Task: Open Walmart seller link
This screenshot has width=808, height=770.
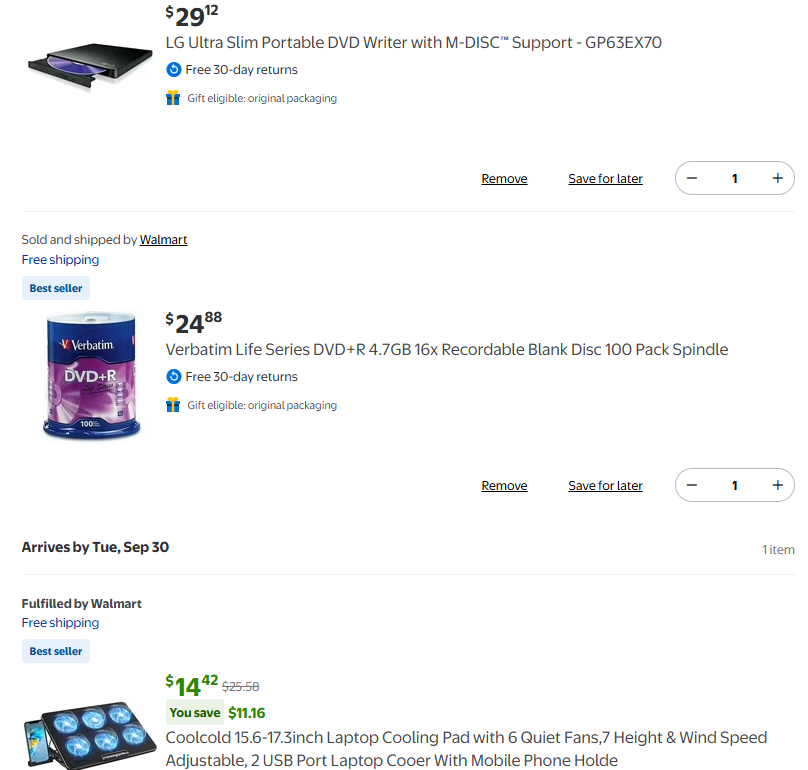Action: pyautogui.click(x=163, y=240)
